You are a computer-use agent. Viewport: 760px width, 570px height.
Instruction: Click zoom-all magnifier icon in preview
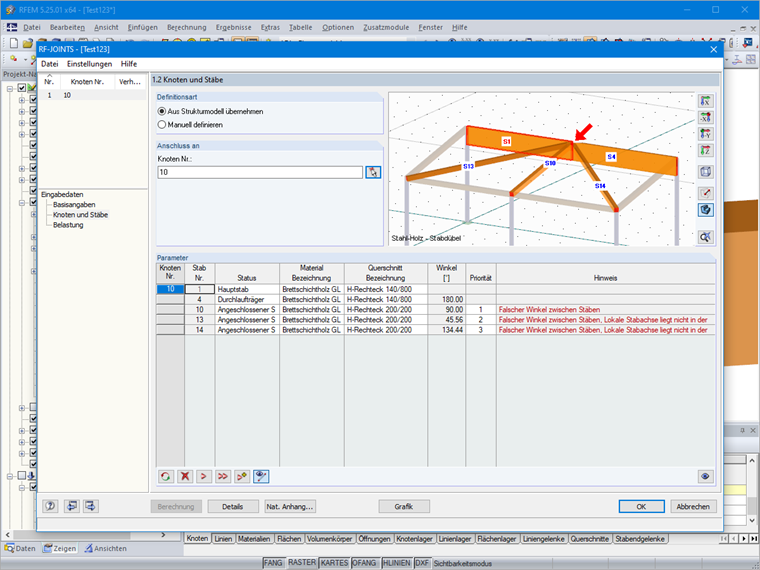coord(706,237)
